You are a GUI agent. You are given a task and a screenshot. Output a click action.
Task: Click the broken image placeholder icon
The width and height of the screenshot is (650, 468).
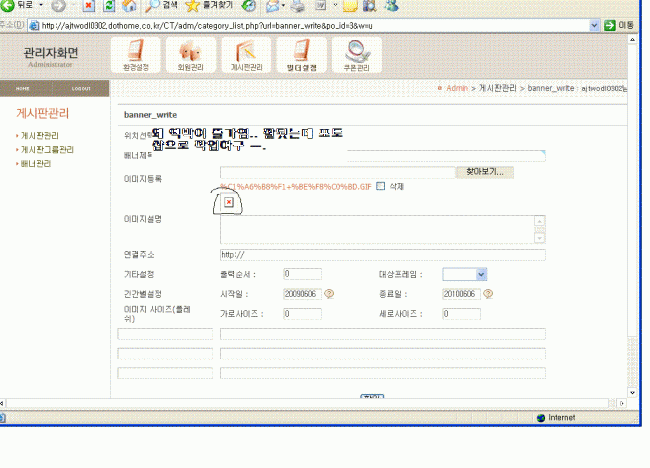(x=229, y=203)
